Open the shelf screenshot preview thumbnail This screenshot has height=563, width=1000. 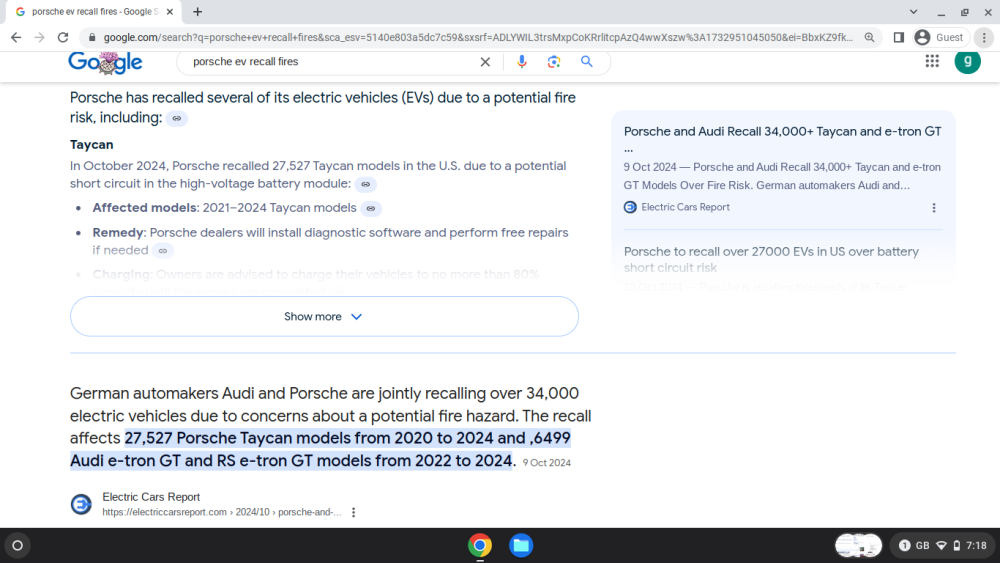[858, 546]
